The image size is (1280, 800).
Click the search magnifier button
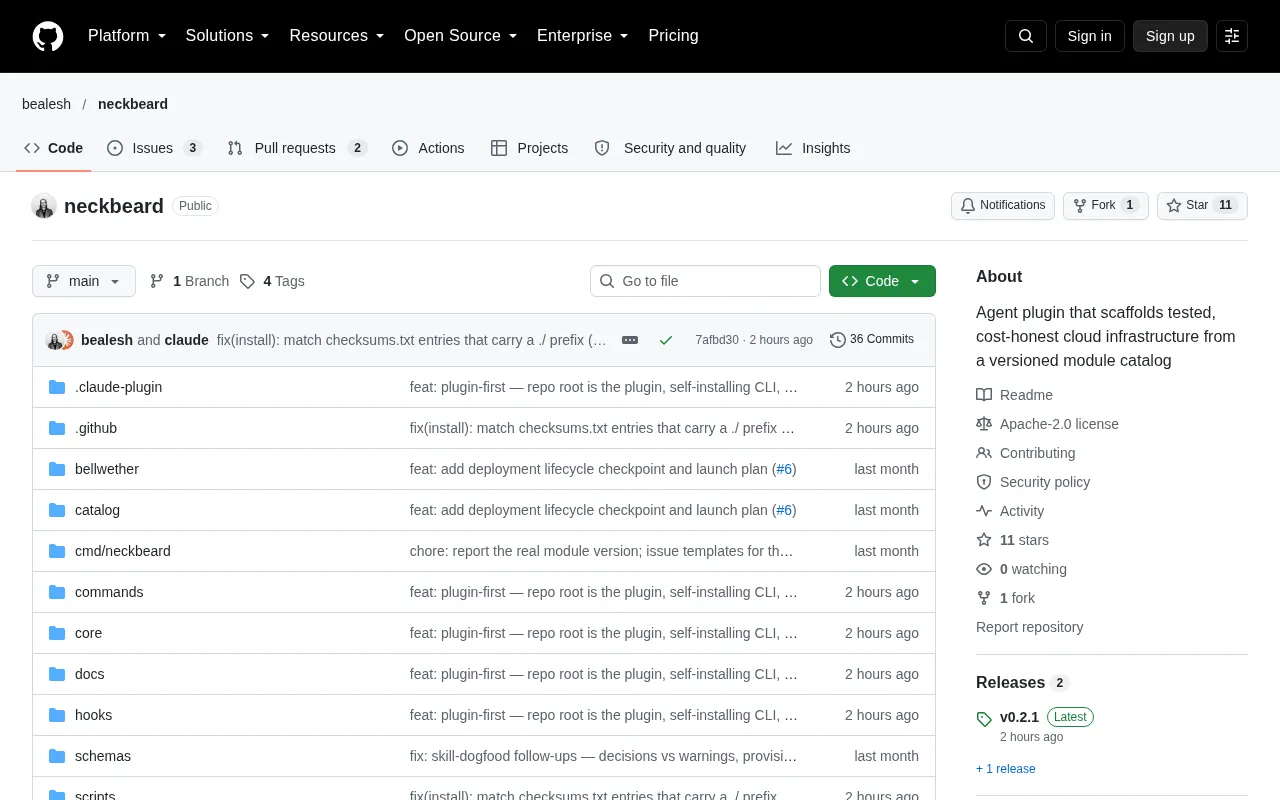click(1026, 36)
